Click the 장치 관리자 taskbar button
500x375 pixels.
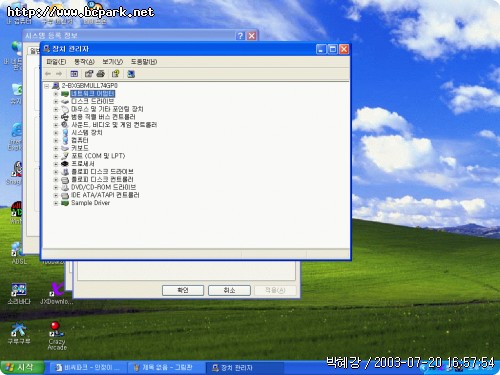coord(245,368)
